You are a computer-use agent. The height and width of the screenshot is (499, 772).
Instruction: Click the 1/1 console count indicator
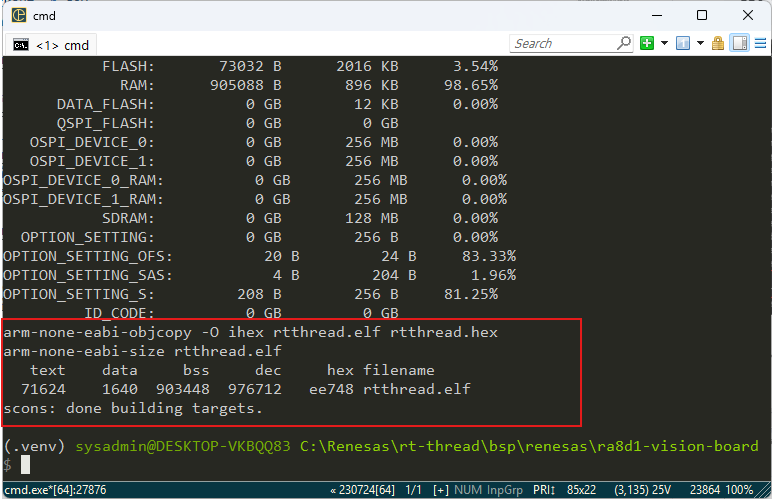[x=415, y=490]
